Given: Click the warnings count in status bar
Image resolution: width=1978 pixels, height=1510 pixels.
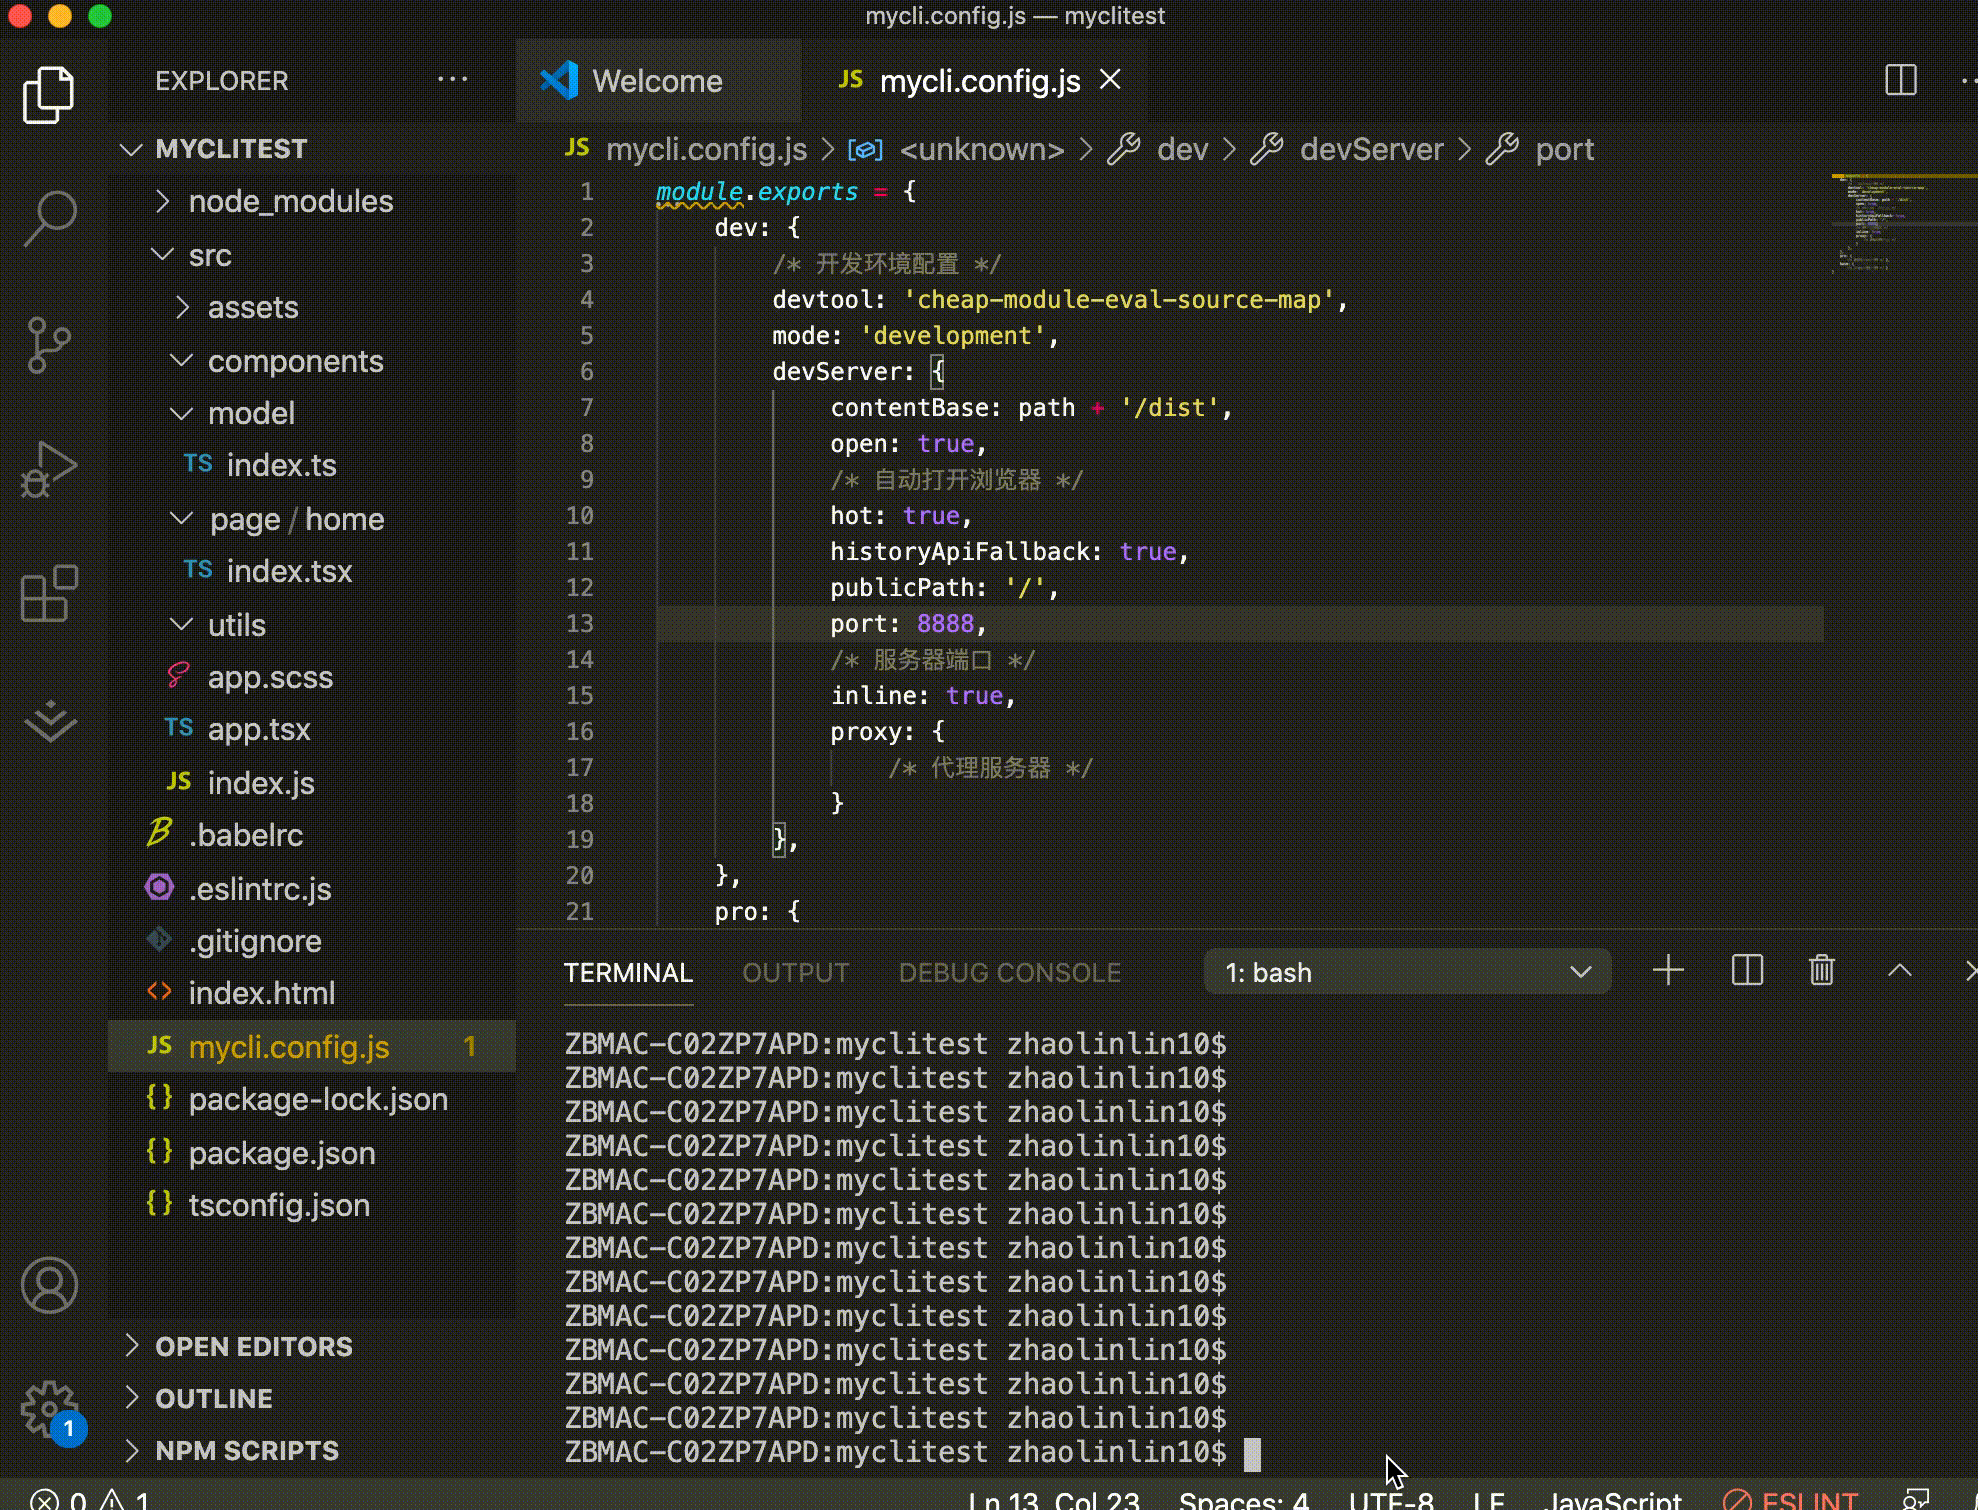Looking at the screenshot, I should [x=127, y=1500].
